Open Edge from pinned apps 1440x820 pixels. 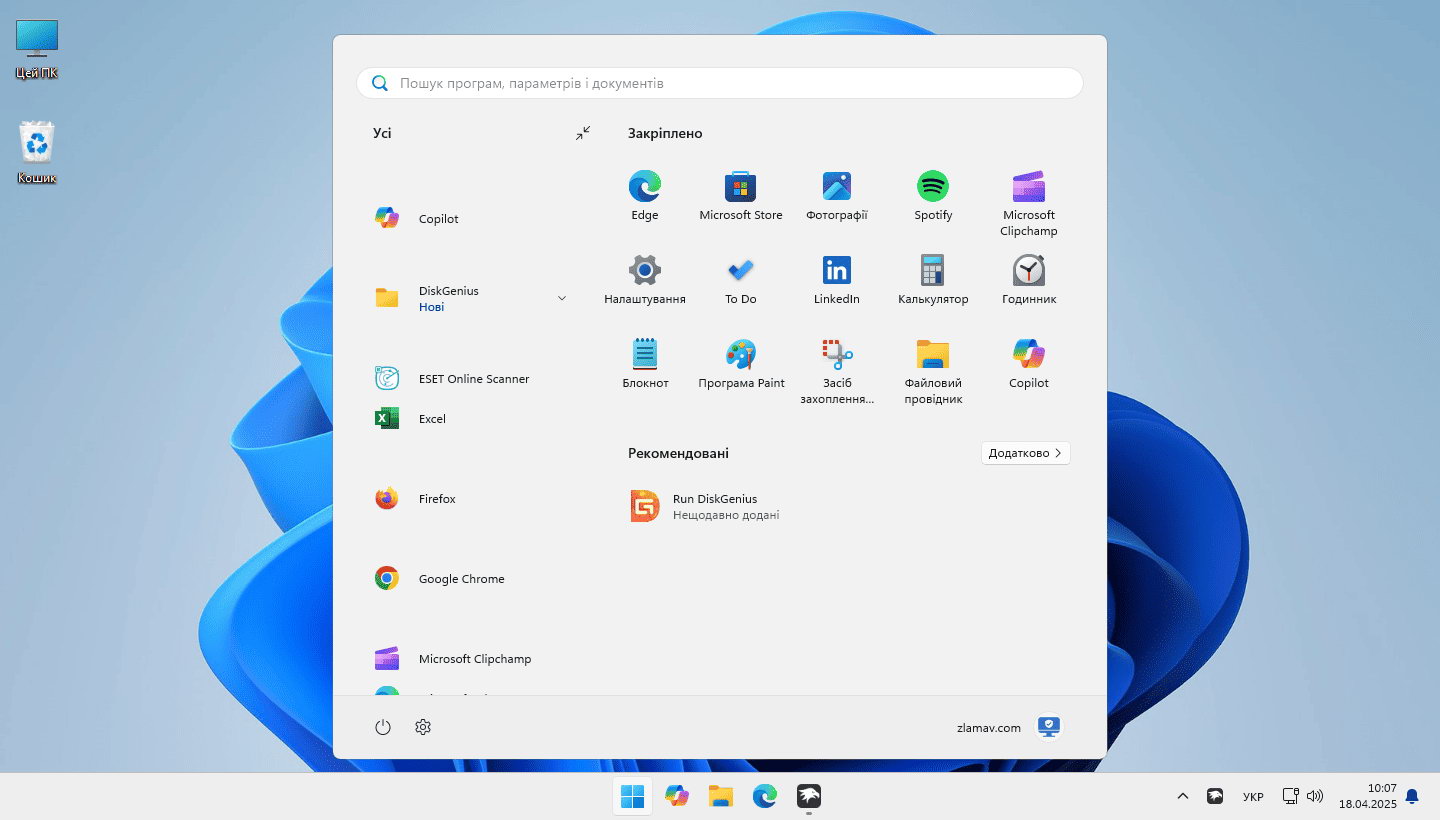[645, 196]
